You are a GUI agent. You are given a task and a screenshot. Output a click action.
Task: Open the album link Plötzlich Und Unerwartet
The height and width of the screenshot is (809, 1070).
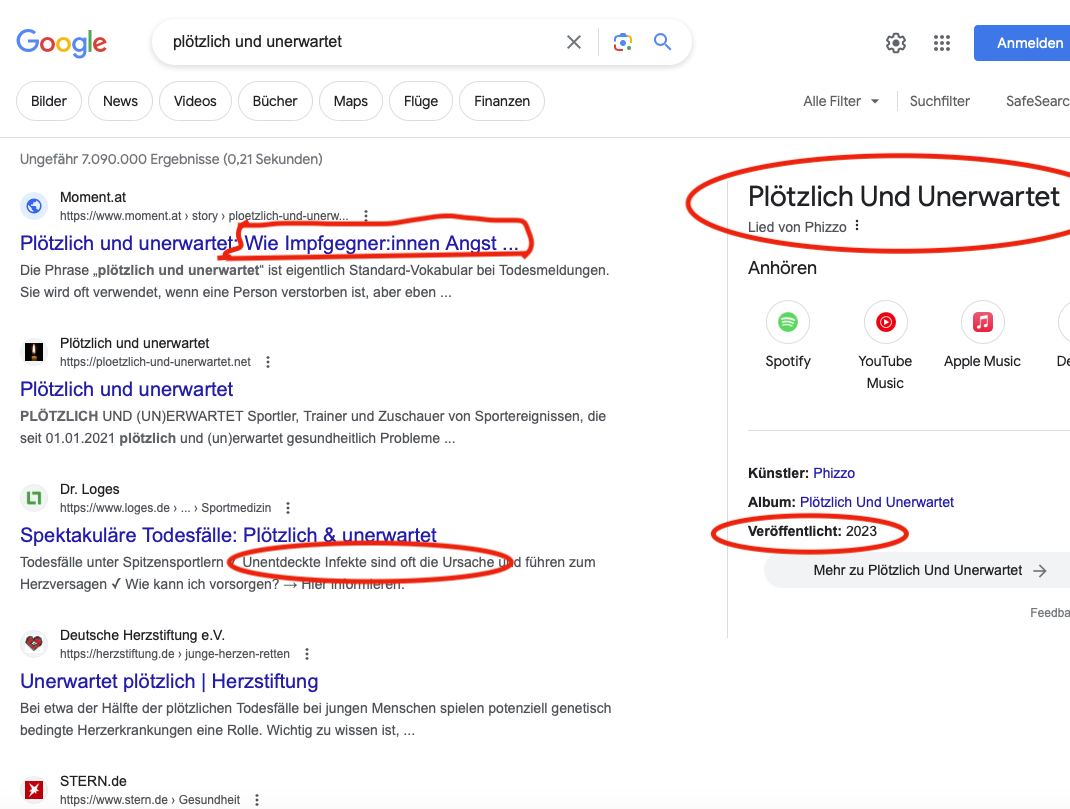tap(877, 502)
